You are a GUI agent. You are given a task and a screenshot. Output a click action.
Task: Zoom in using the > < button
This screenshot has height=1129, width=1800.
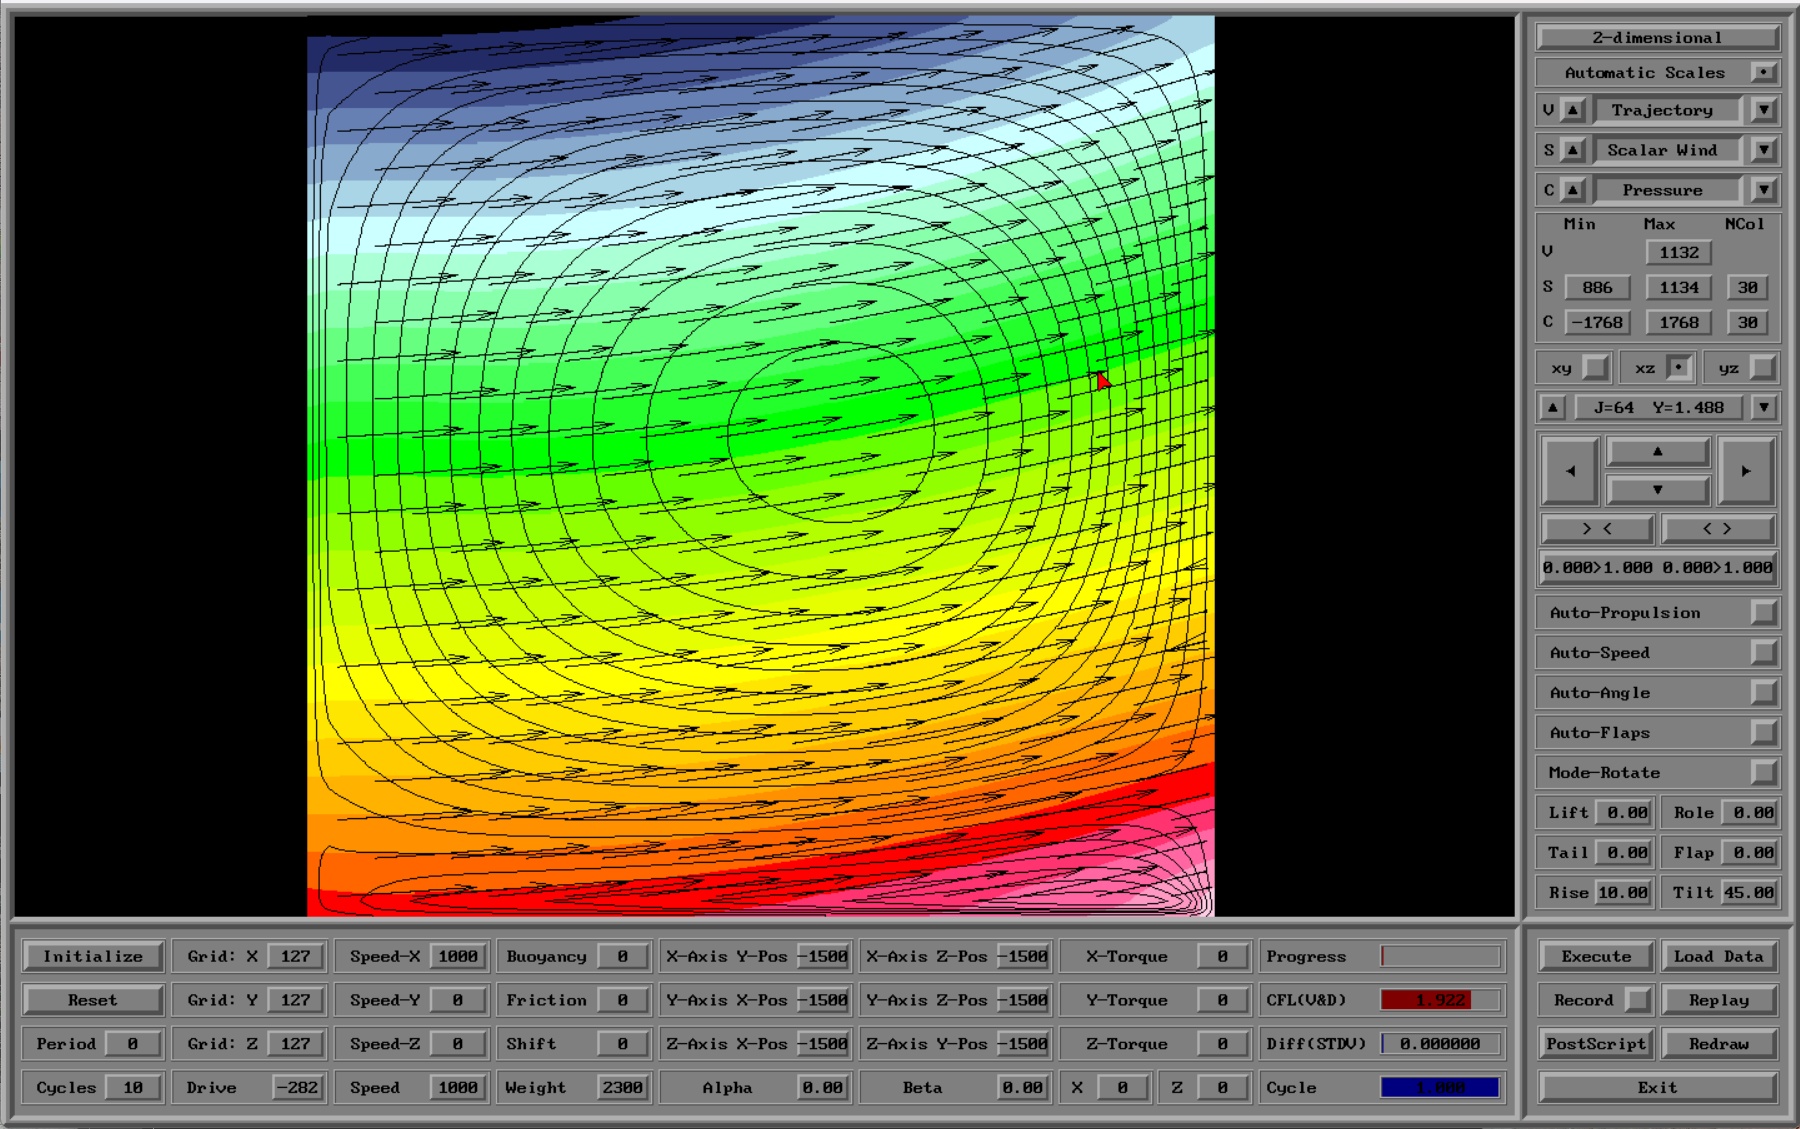click(x=1597, y=528)
